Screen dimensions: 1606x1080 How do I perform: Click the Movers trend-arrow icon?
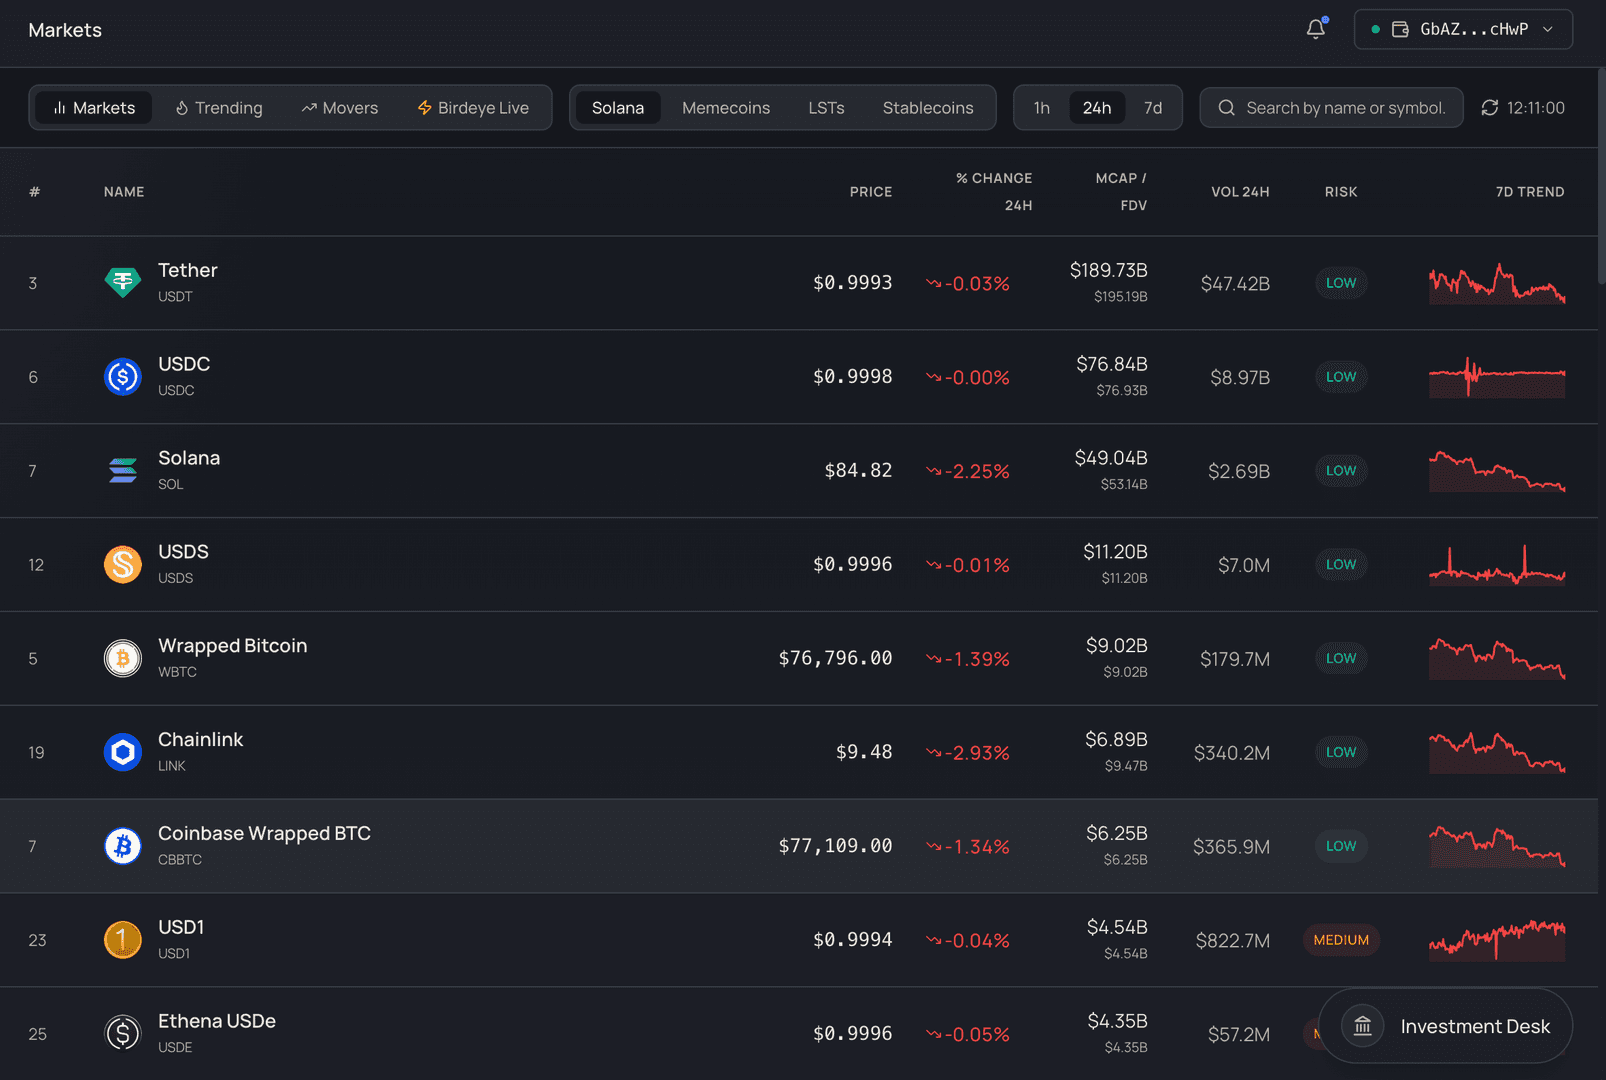pos(309,108)
